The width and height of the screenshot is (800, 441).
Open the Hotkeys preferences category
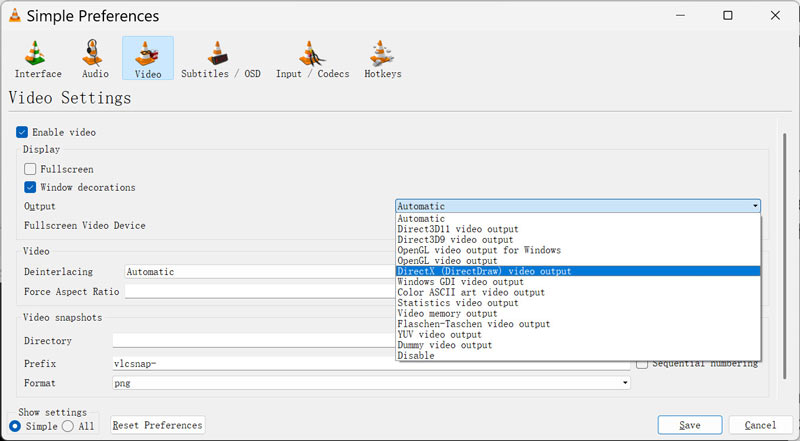pos(383,59)
